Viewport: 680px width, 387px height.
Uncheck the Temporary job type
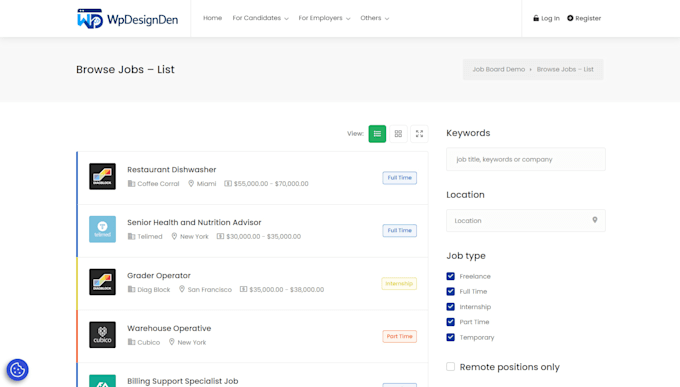pos(451,337)
